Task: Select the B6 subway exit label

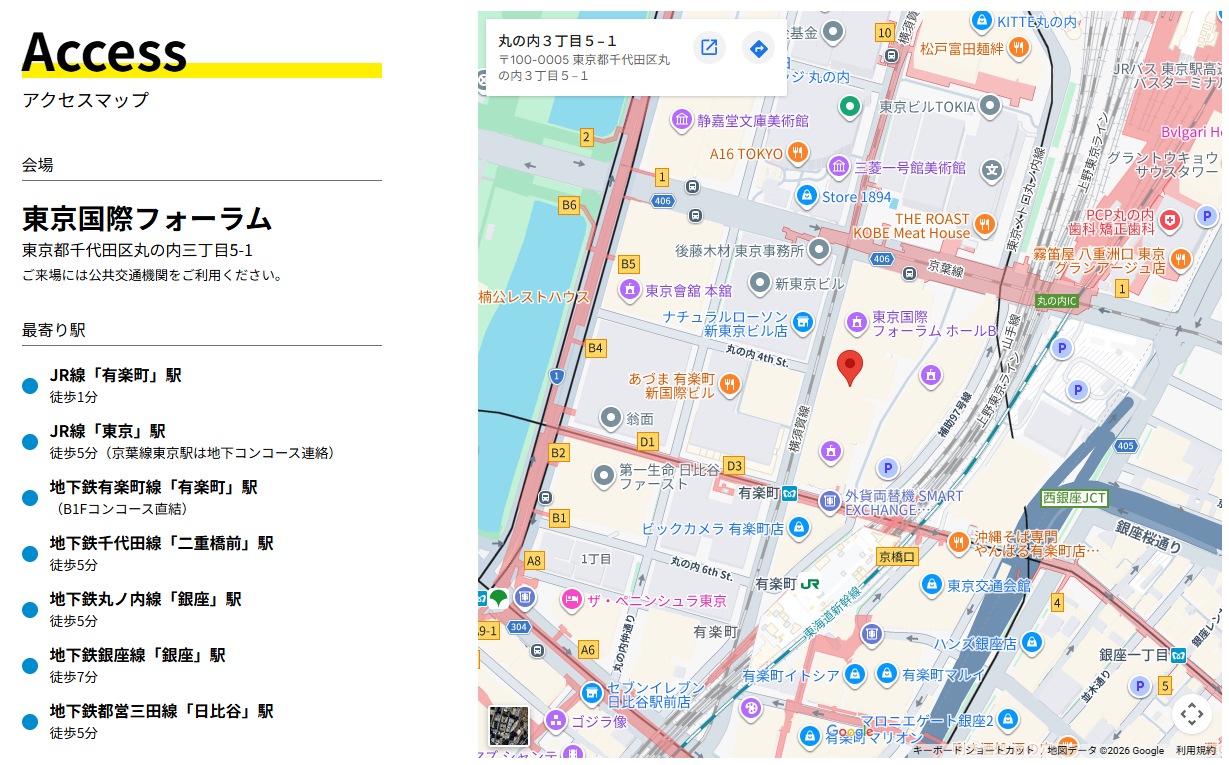Action: 569,205
